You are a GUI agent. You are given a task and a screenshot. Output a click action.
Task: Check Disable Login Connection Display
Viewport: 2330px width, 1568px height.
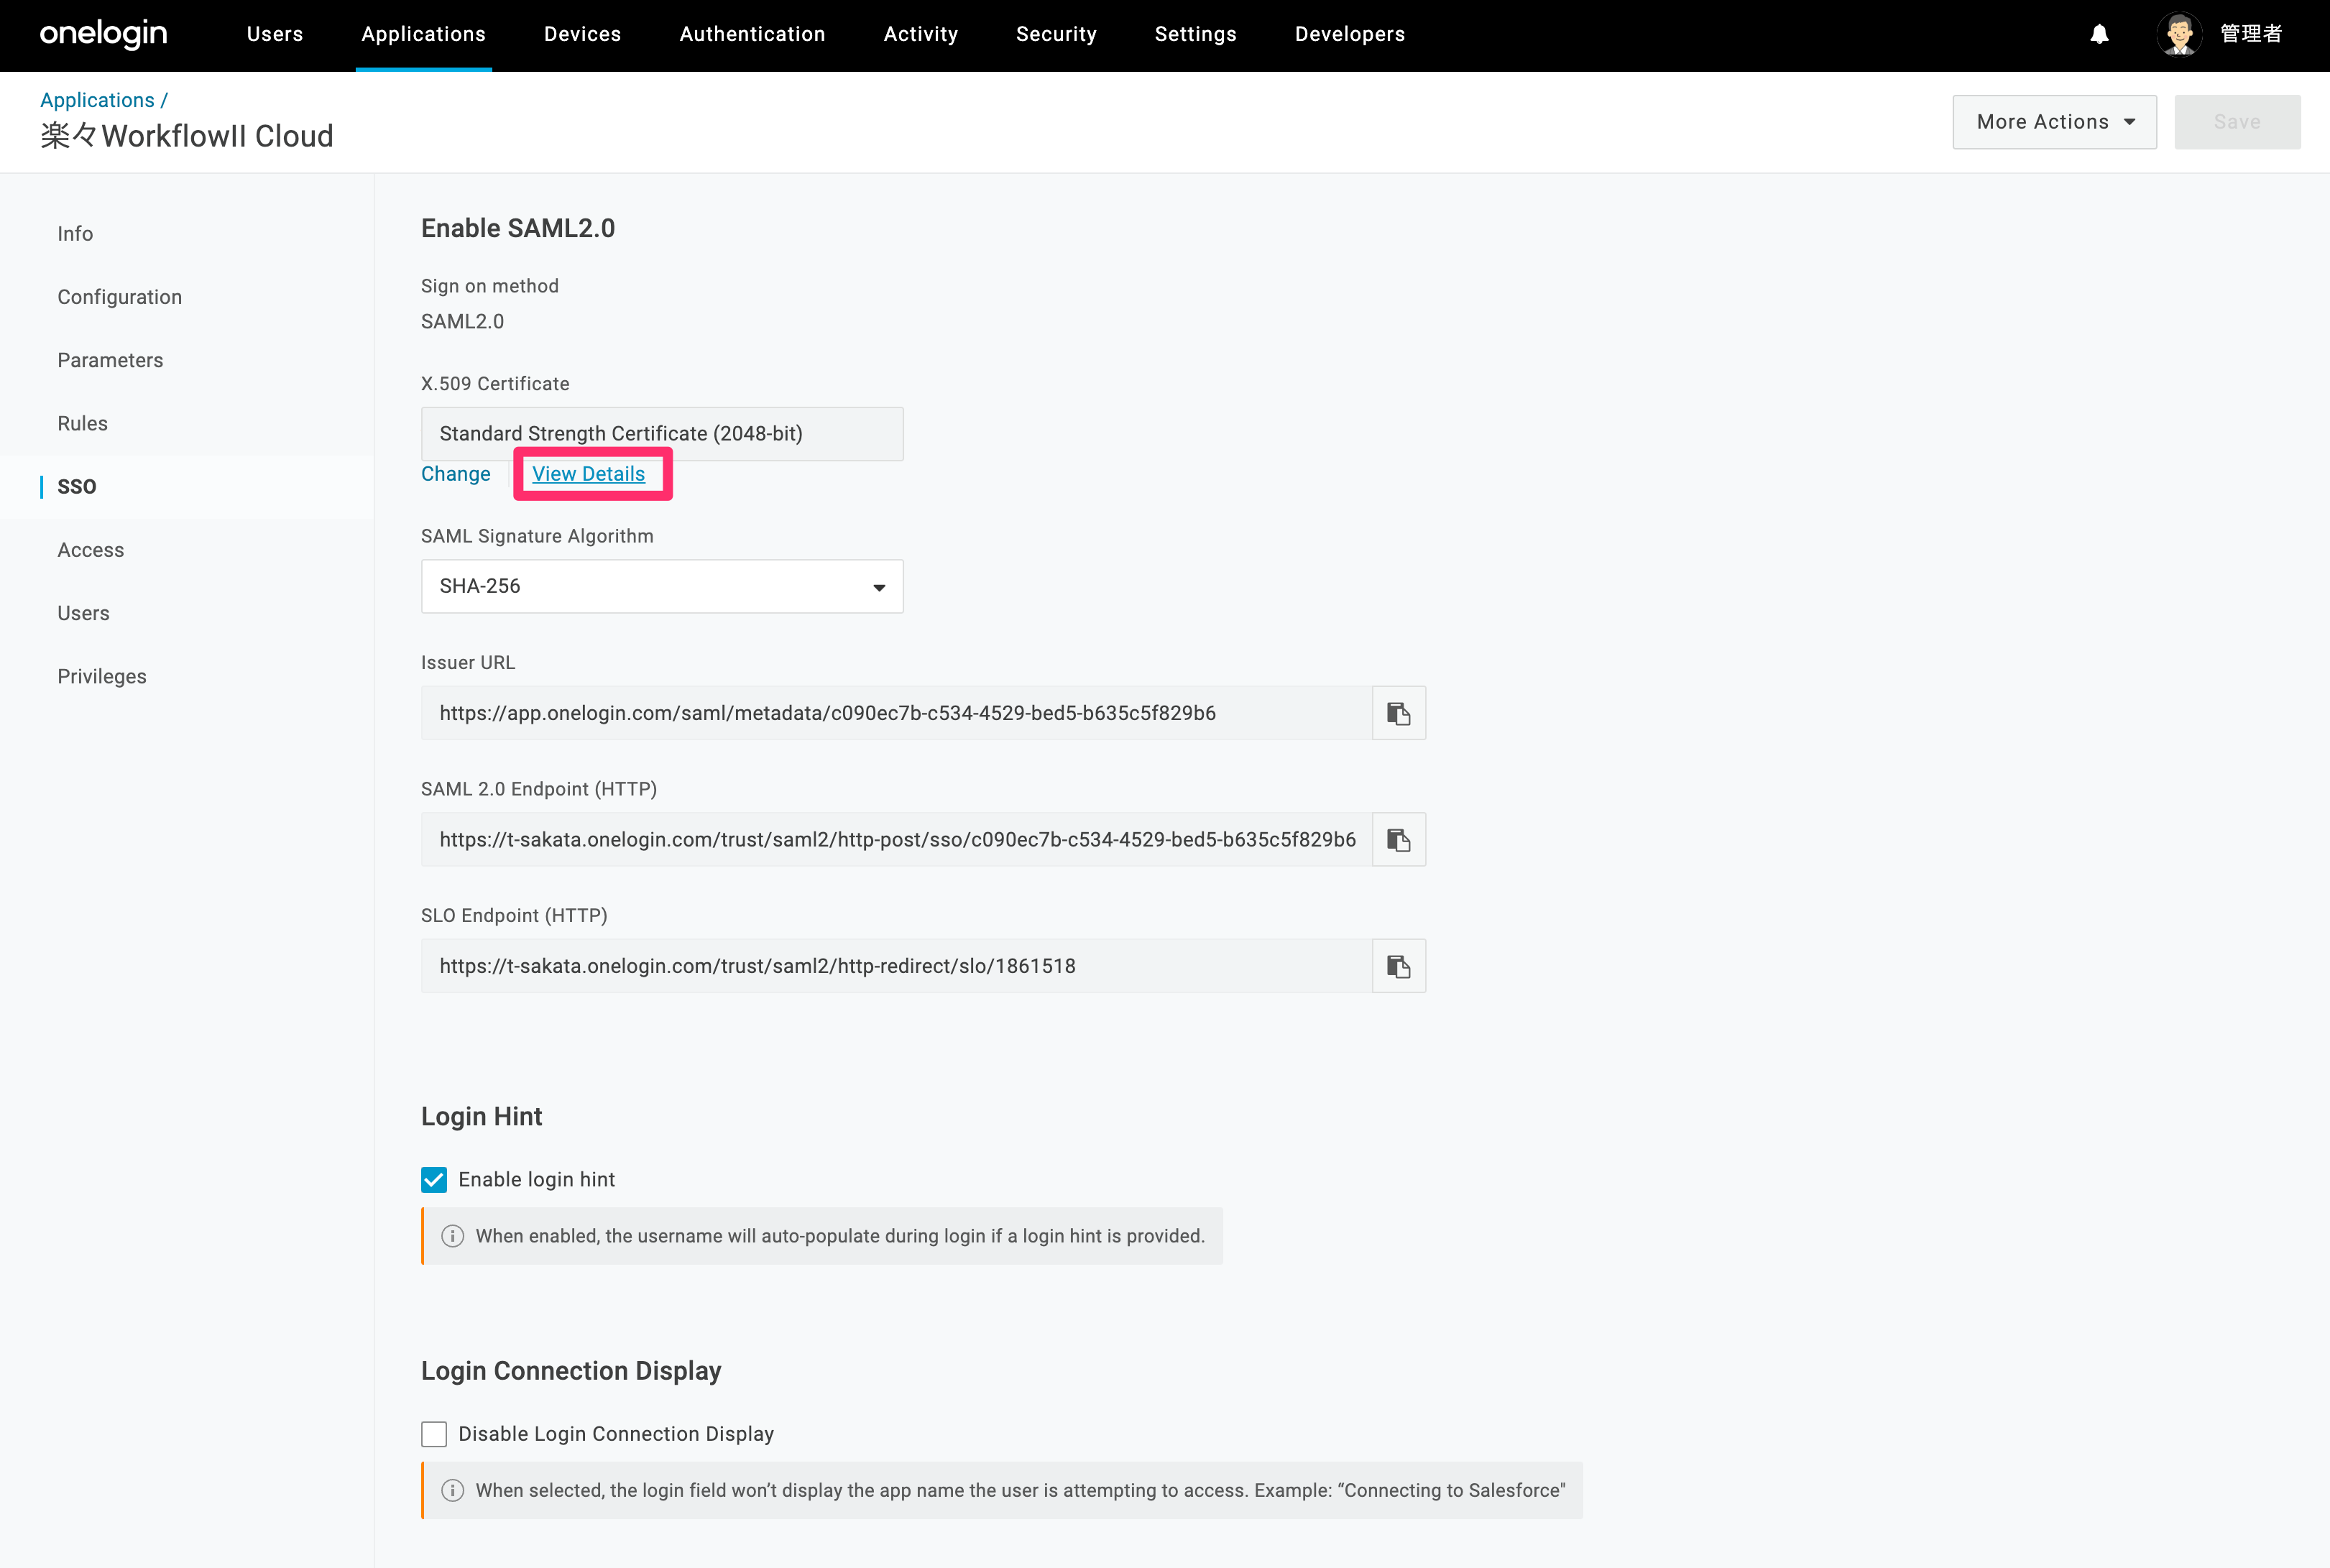coord(434,1434)
